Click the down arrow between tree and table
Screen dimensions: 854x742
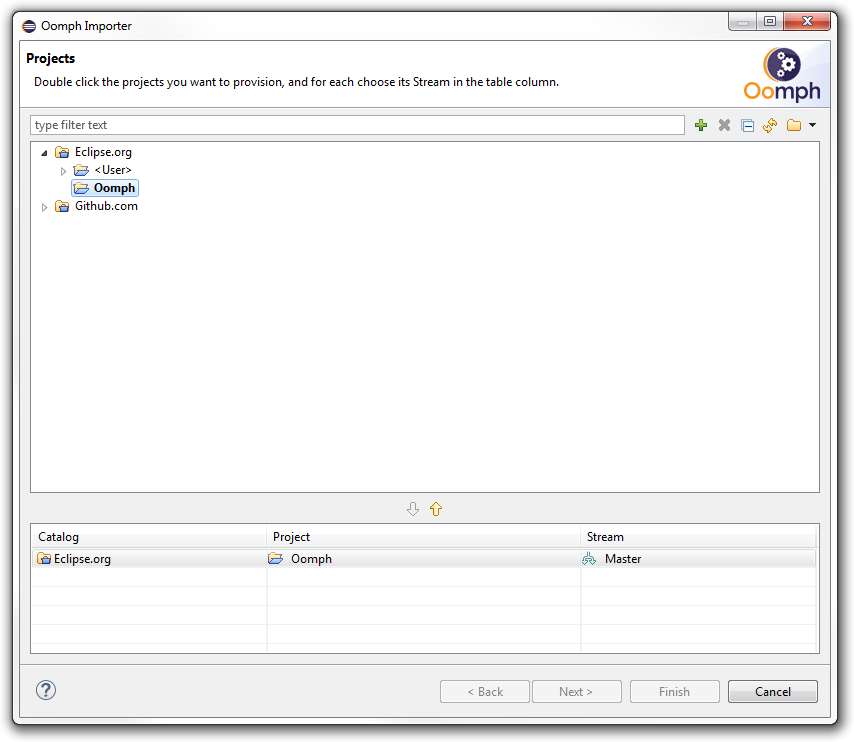pyautogui.click(x=413, y=509)
